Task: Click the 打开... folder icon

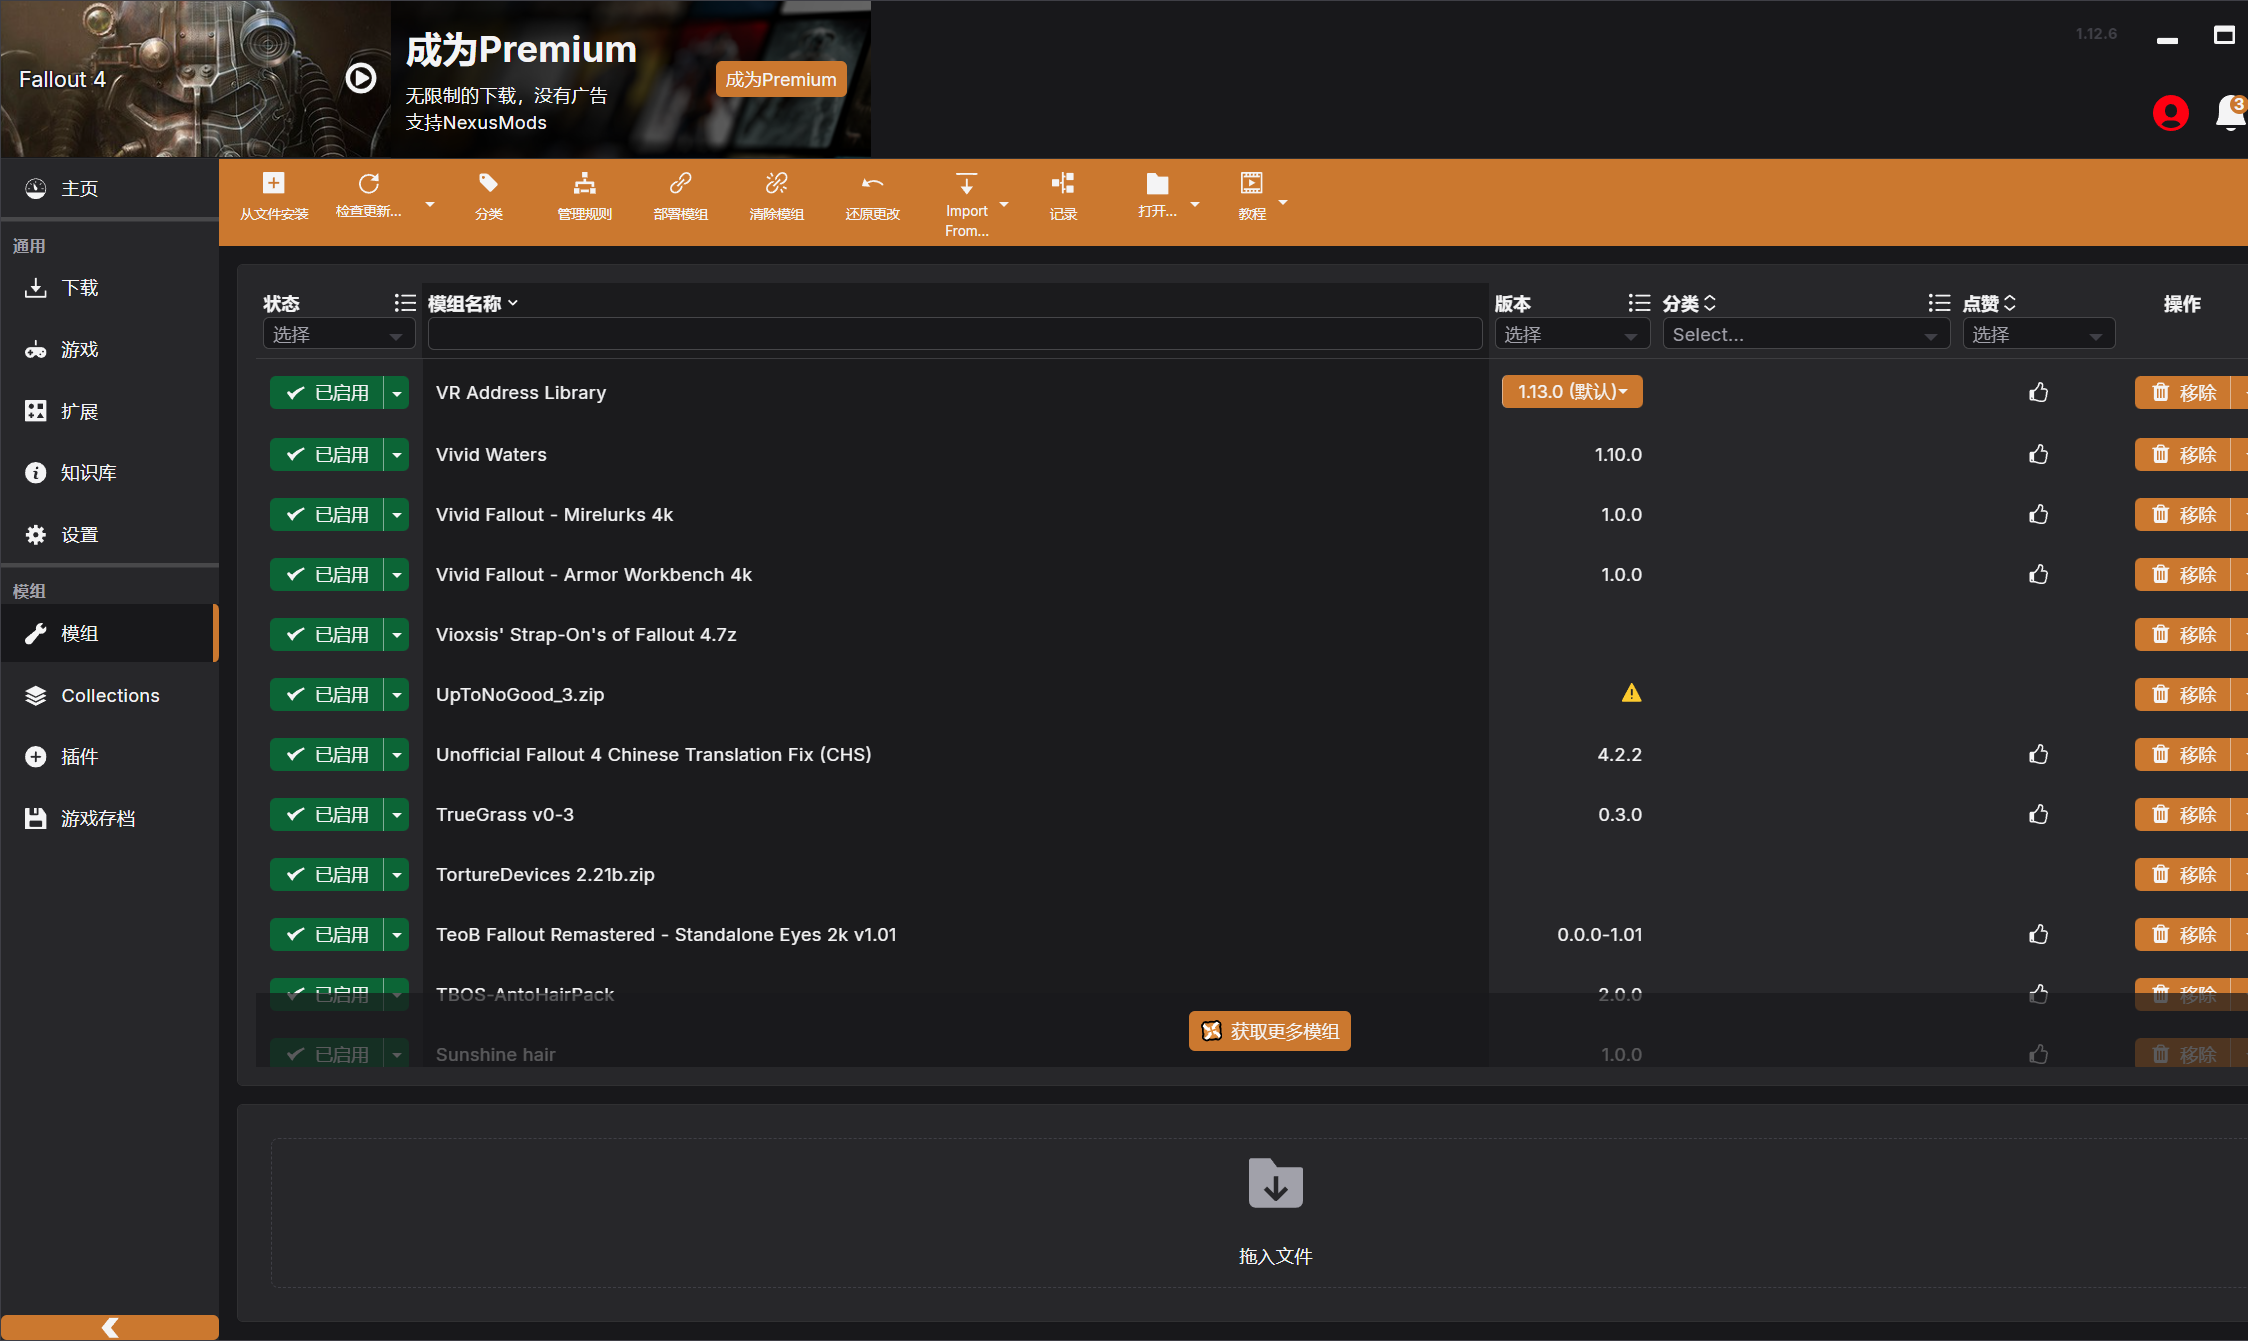Action: (x=1157, y=183)
